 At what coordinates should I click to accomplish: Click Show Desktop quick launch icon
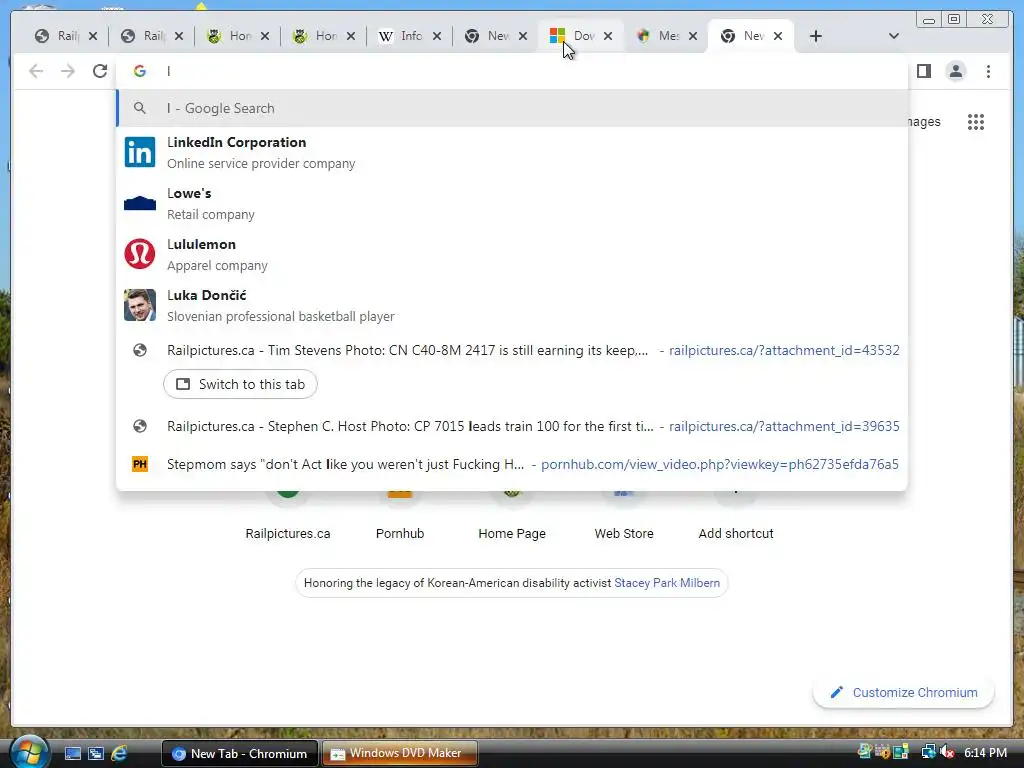click(x=72, y=754)
